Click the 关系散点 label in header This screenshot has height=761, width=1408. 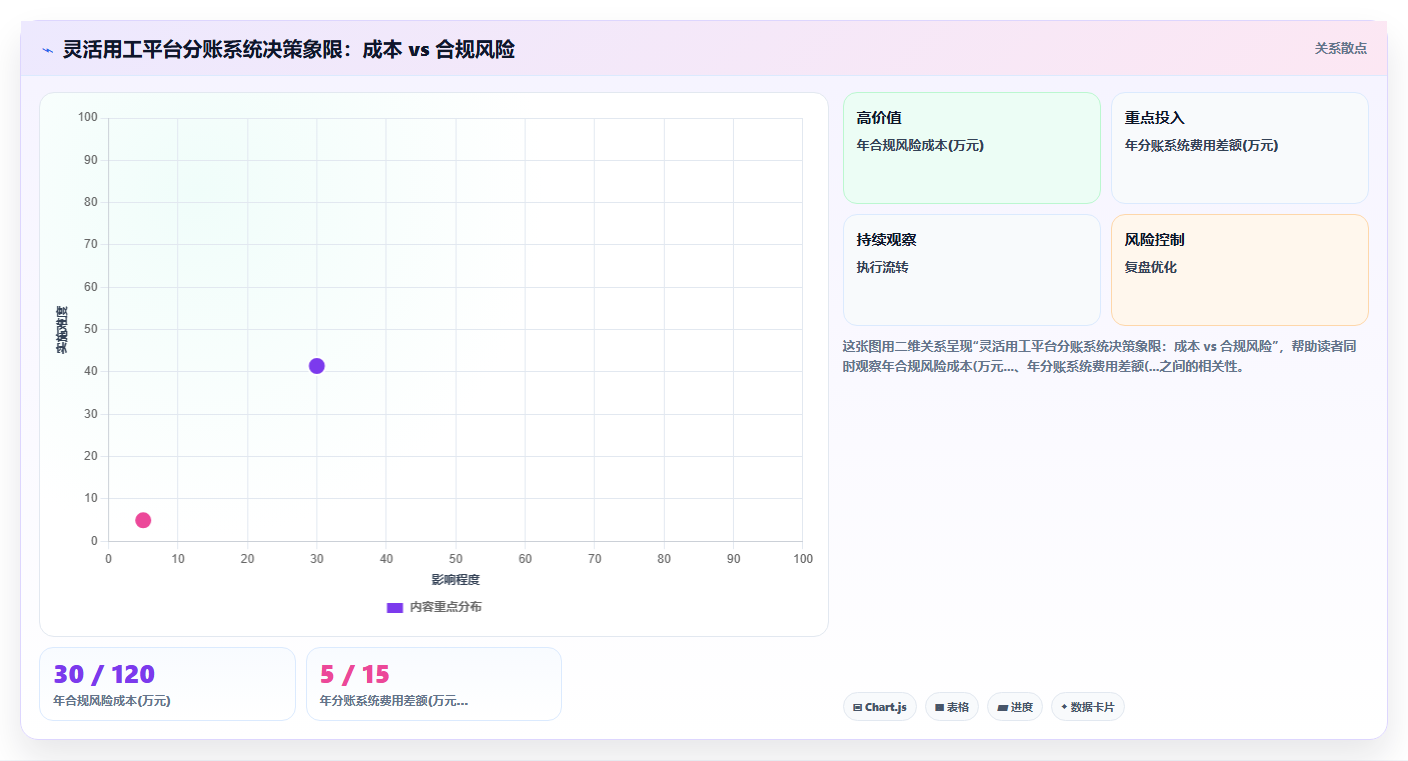(1340, 48)
